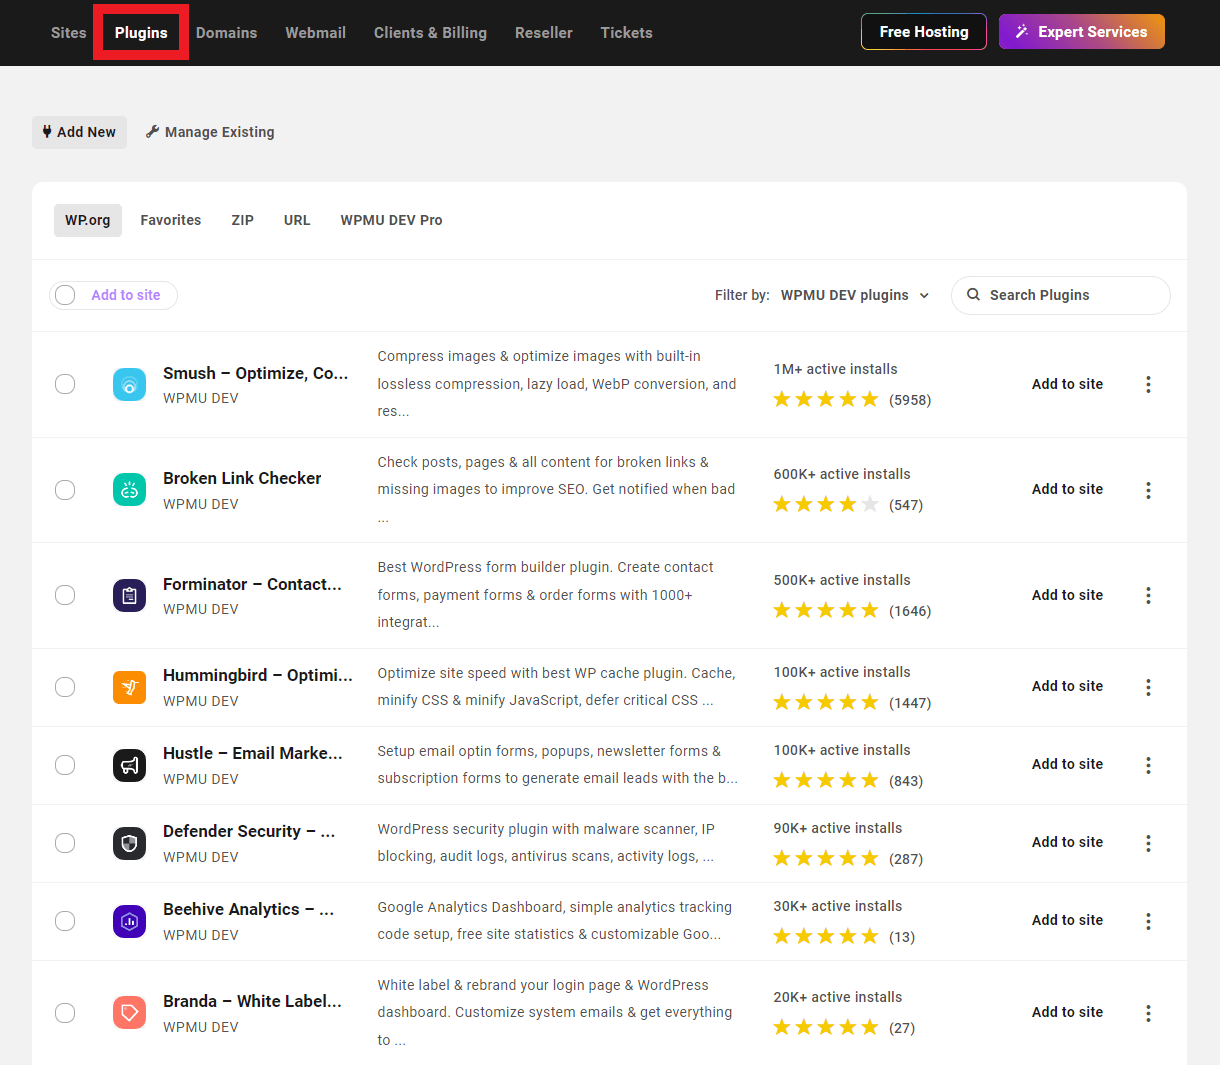Viewport: 1220px width, 1065px height.
Task: Switch to the URL tab
Action: pos(297,220)
